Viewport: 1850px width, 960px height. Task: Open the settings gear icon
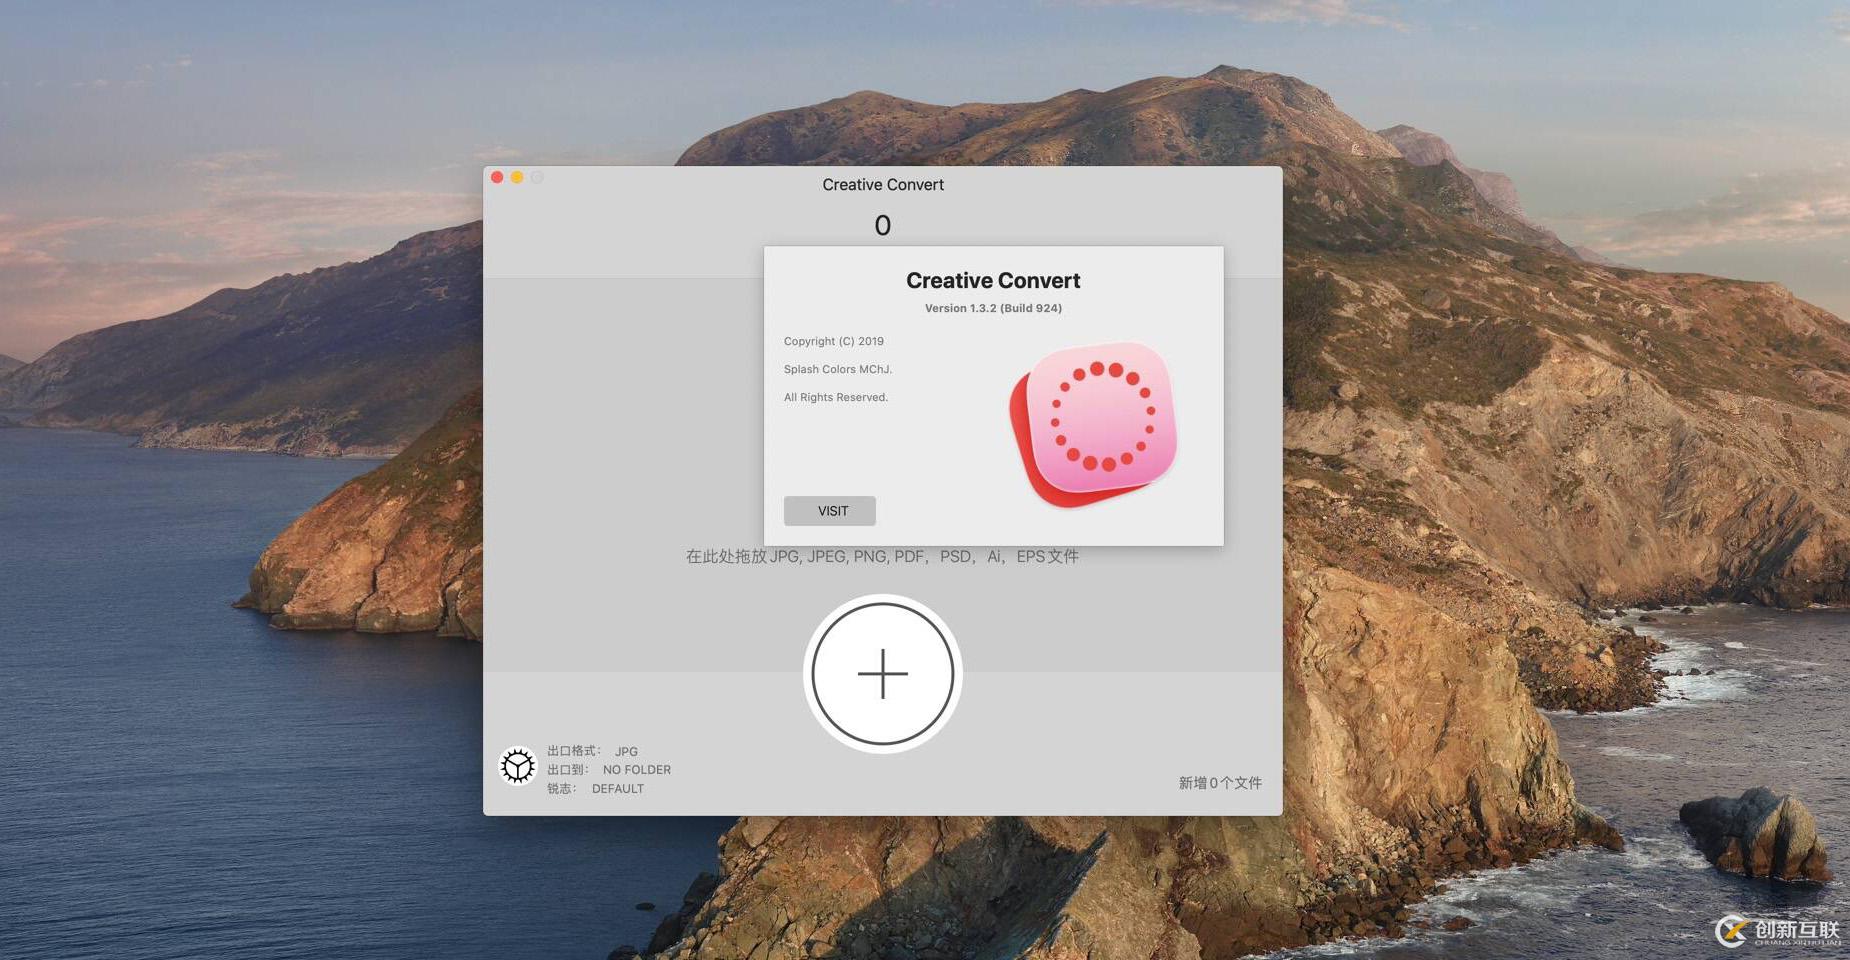pyautogui.click(x=518, y=767)
